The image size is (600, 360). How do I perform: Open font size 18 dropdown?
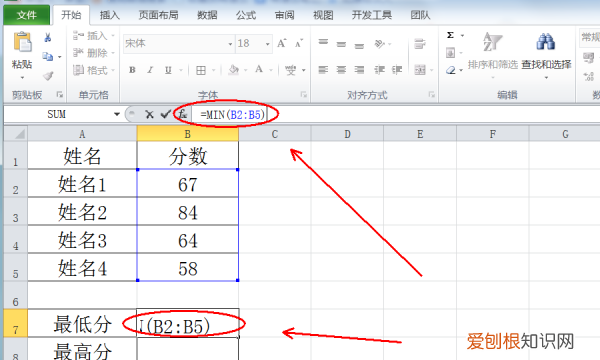coord(267,44)
